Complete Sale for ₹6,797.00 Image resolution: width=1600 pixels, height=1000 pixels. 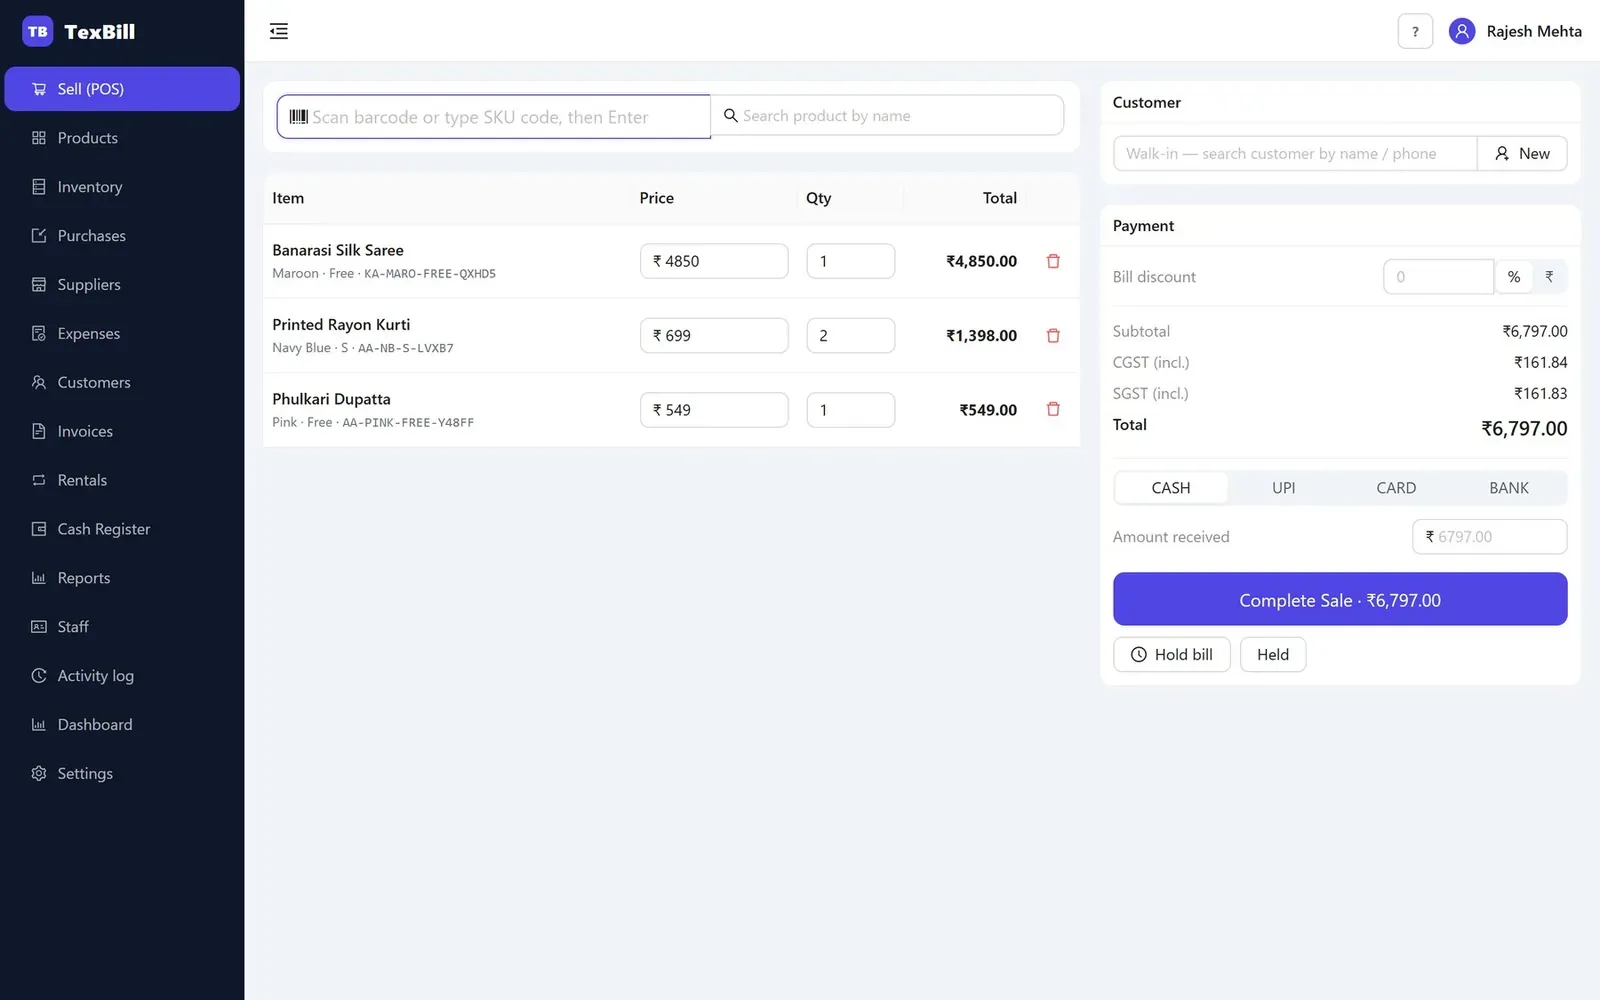1340,599
